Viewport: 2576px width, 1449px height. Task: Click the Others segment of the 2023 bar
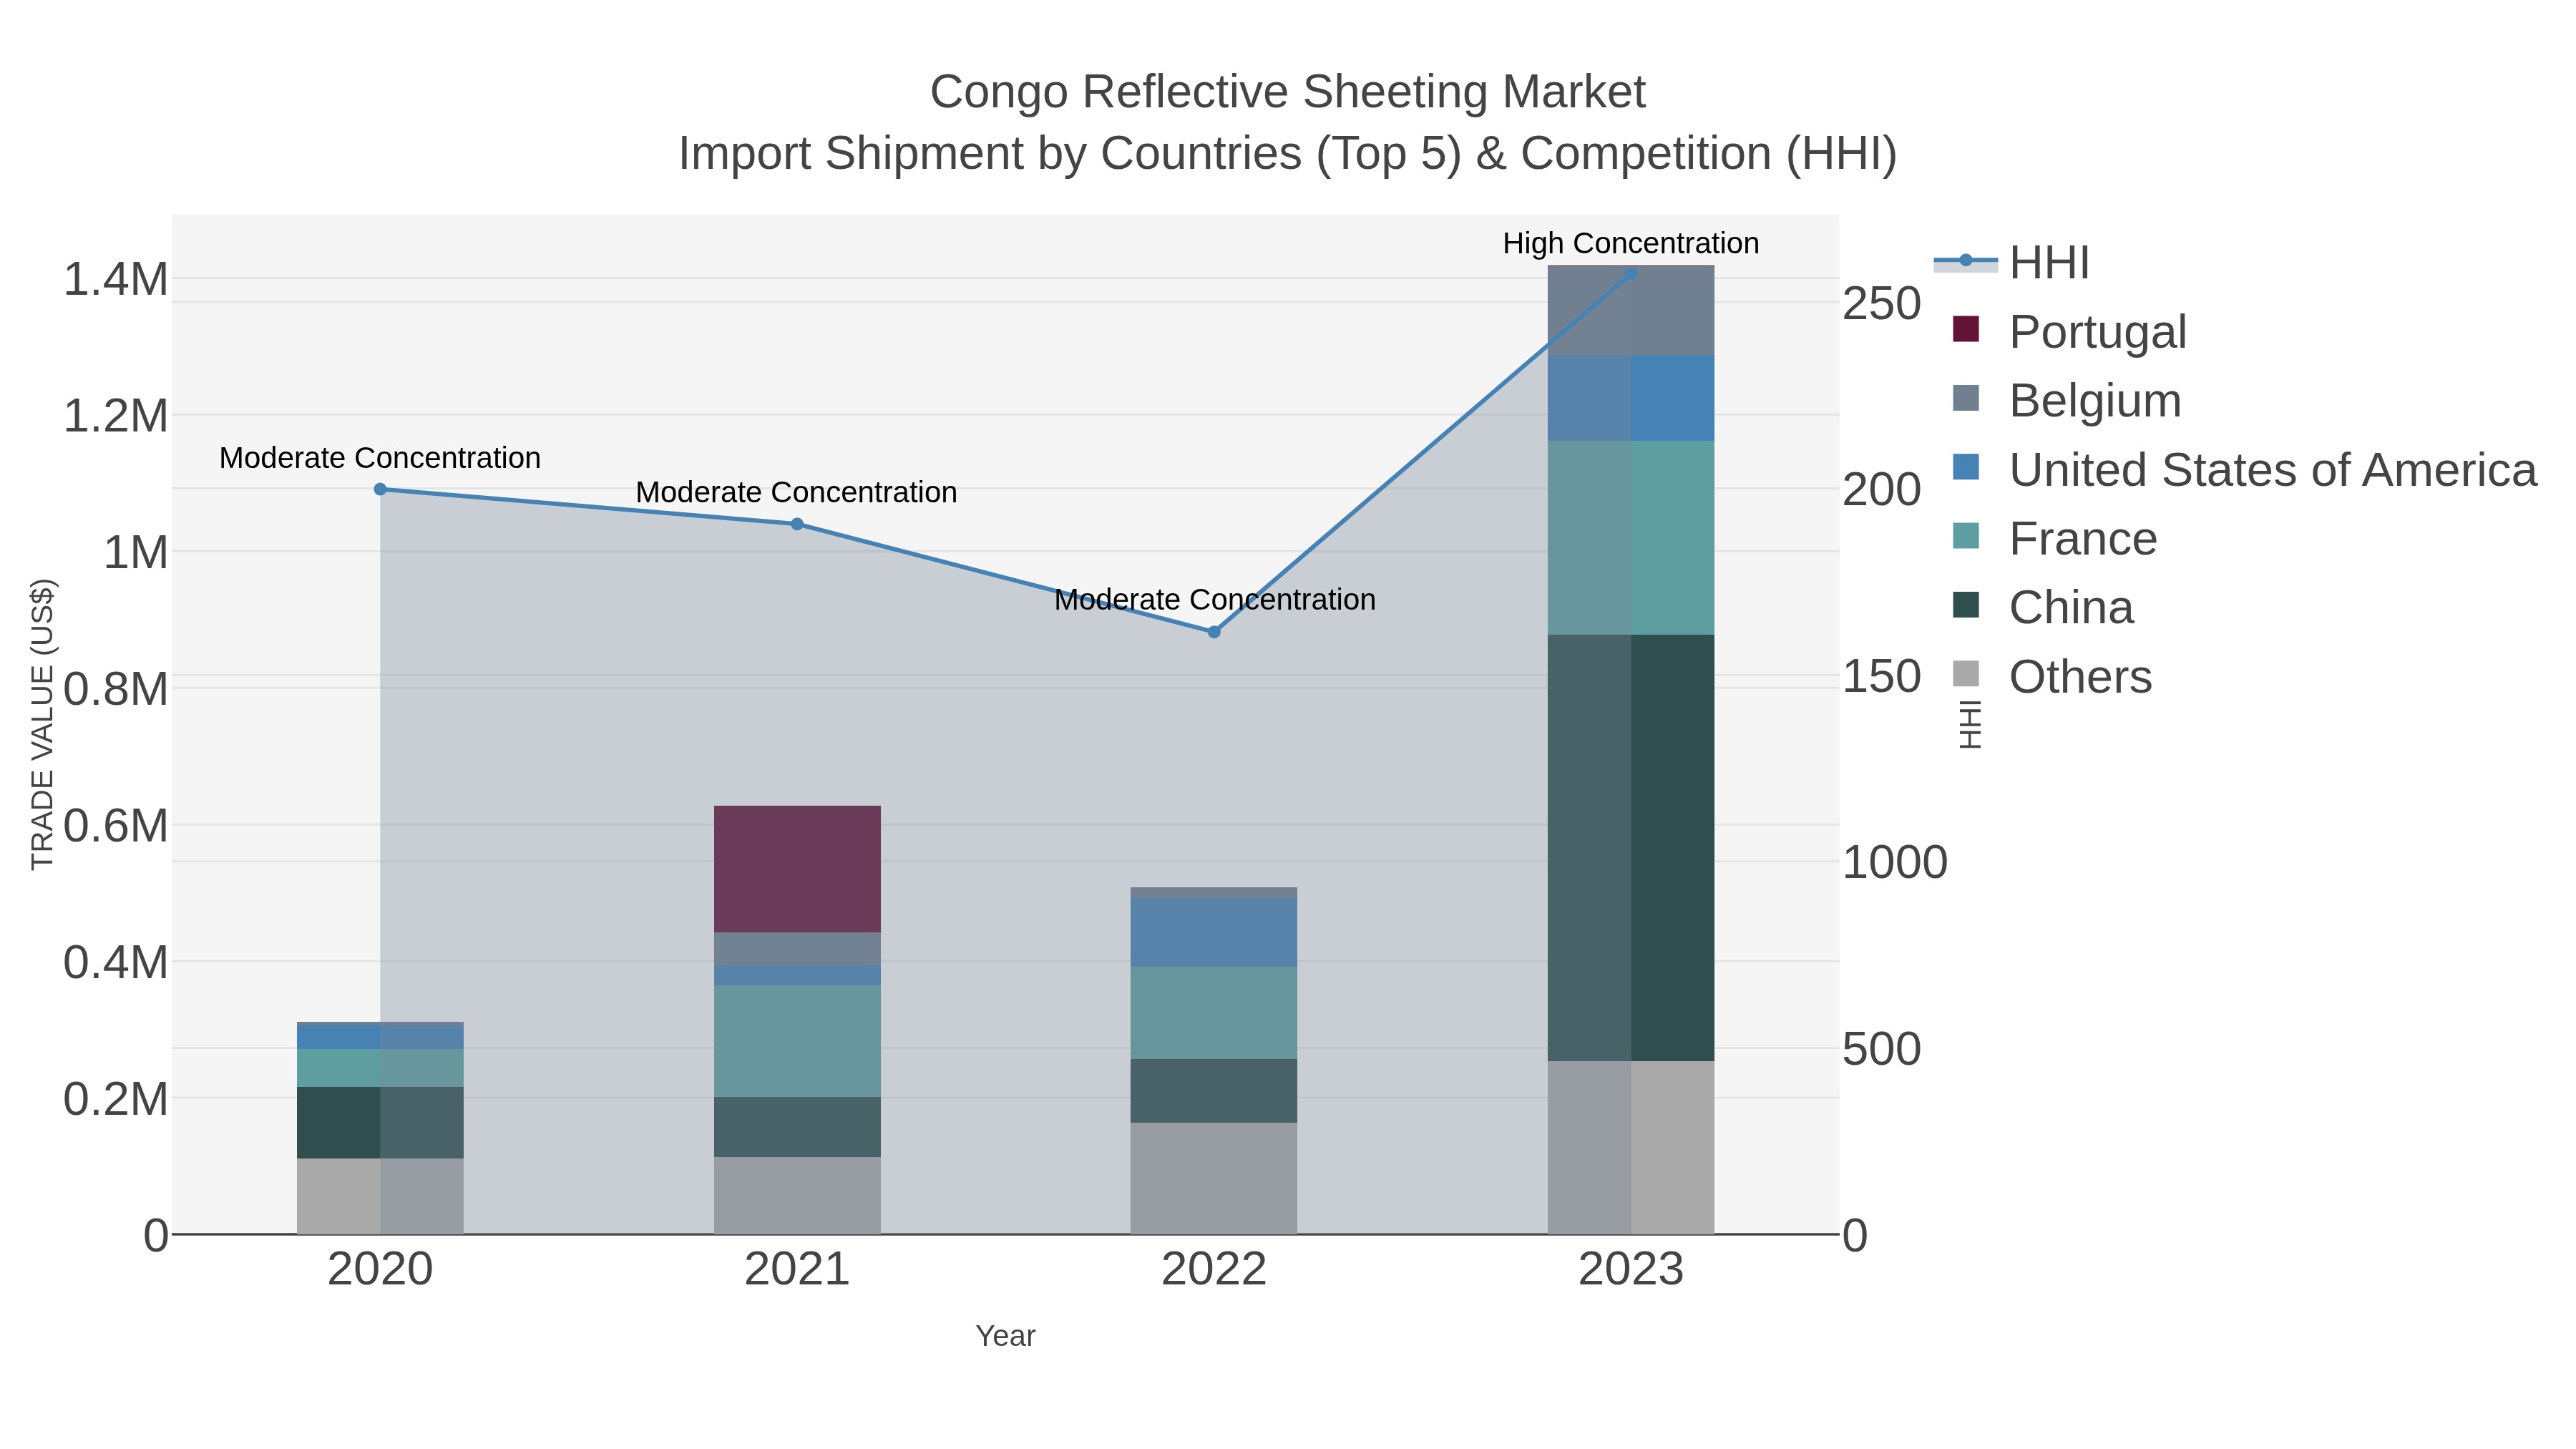[1631, 1147]
